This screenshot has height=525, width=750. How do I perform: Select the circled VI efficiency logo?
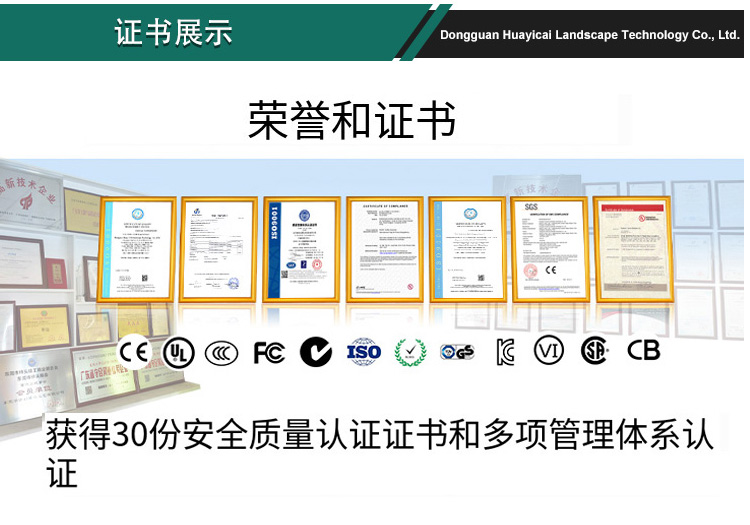coord(548,351)
